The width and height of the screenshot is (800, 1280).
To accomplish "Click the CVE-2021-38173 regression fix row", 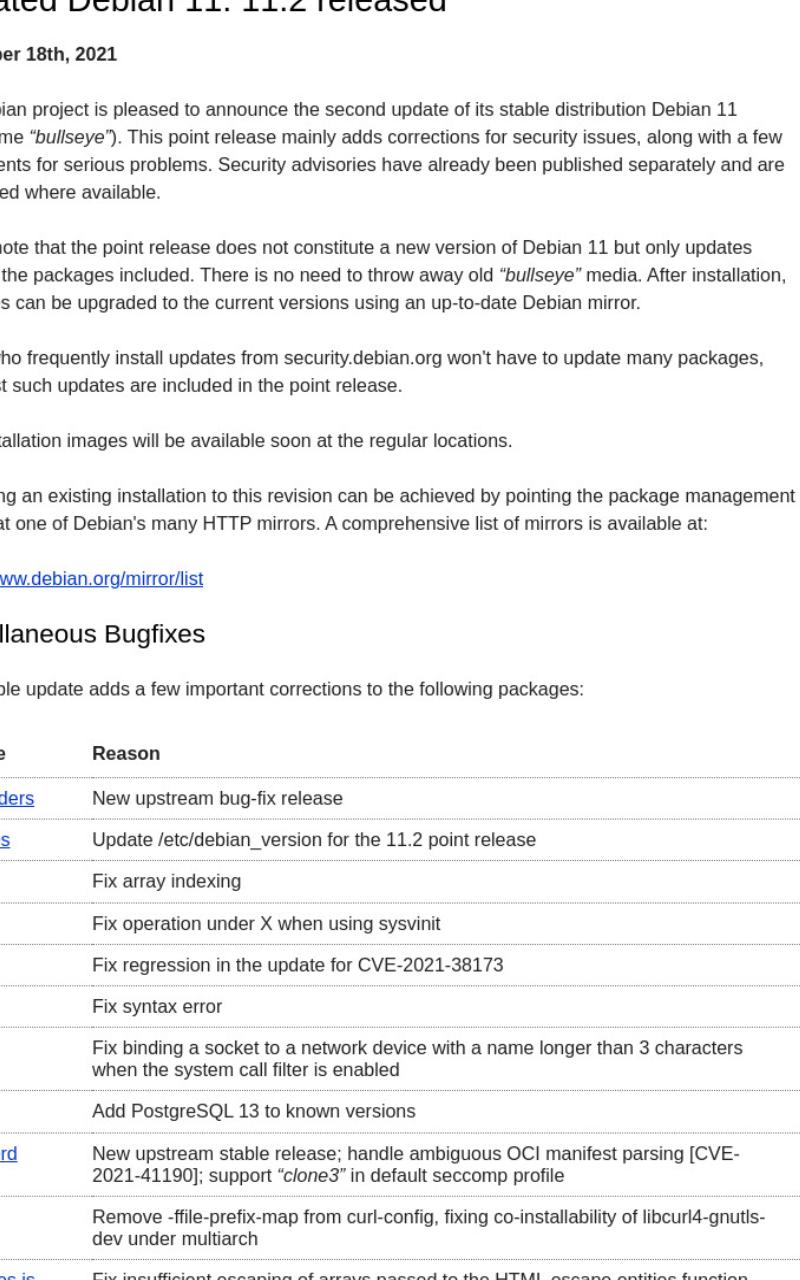I will pos(297,965).
